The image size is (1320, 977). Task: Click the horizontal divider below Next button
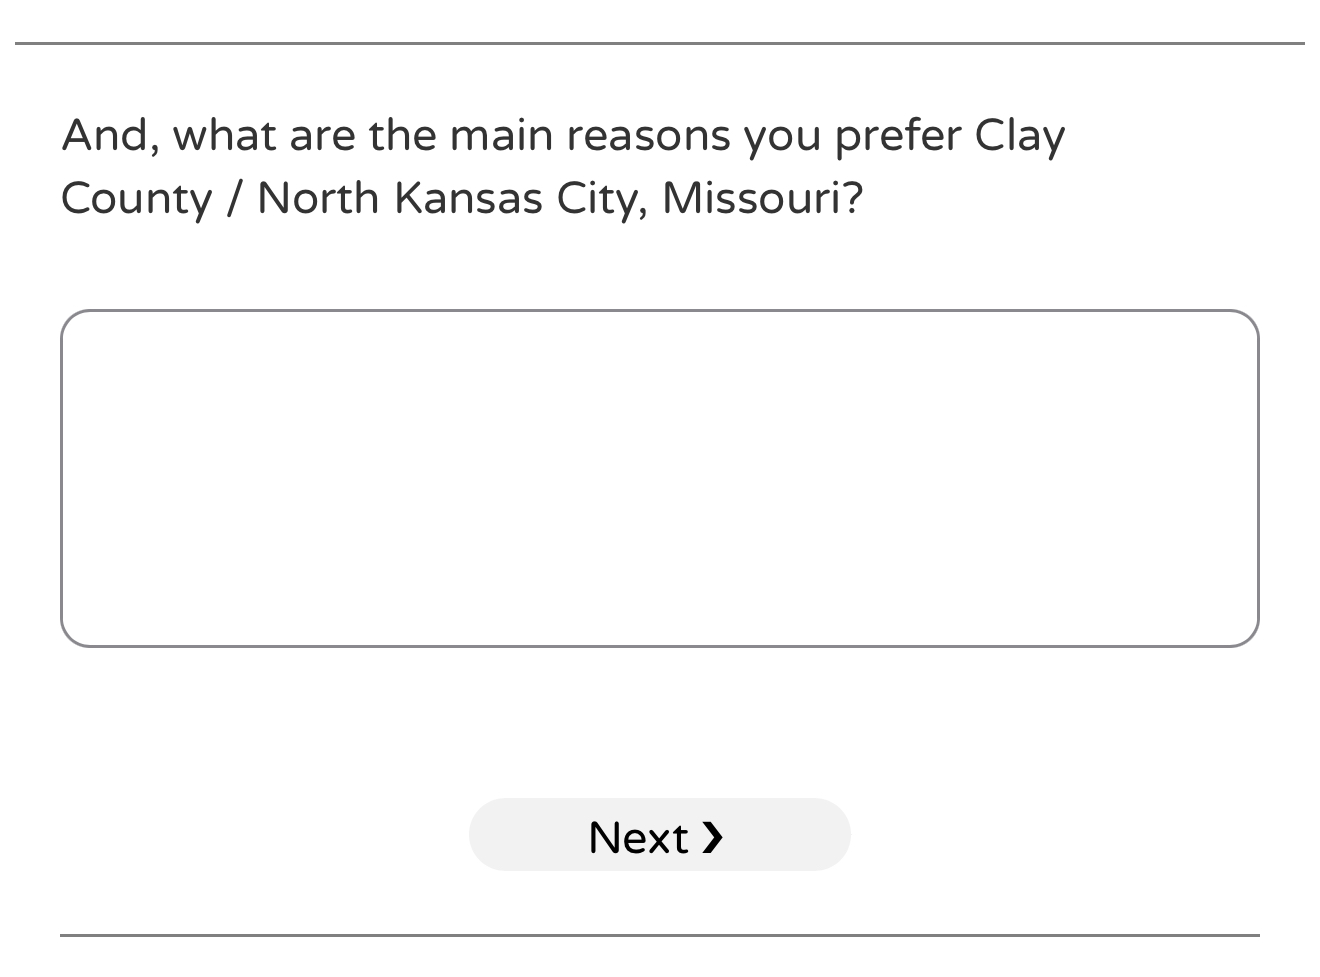pyautogui.click(x=659, y=935)
